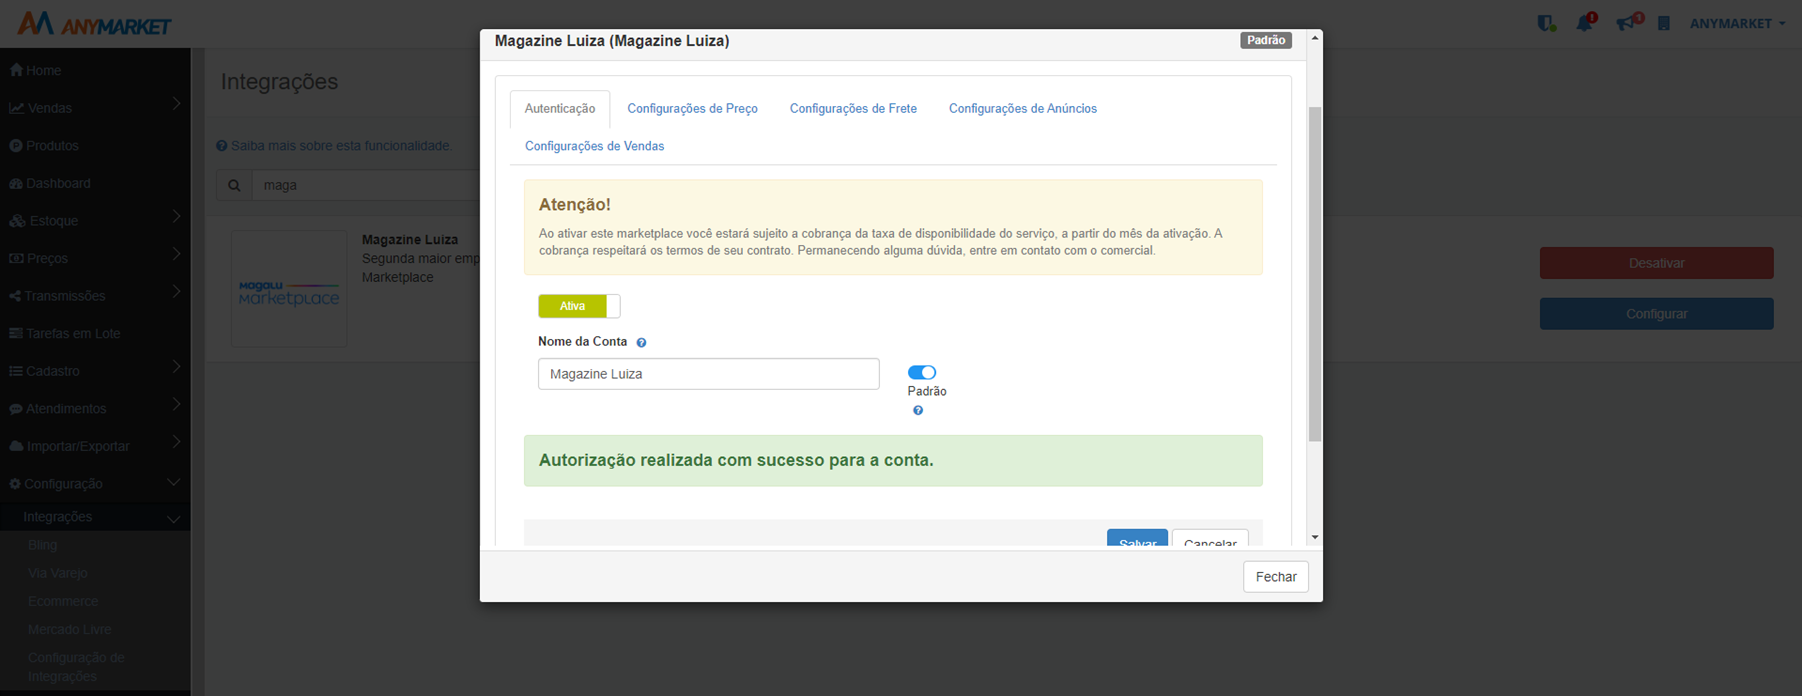Expand the Cadastro sidebar chevron

[x=176, y=367]
